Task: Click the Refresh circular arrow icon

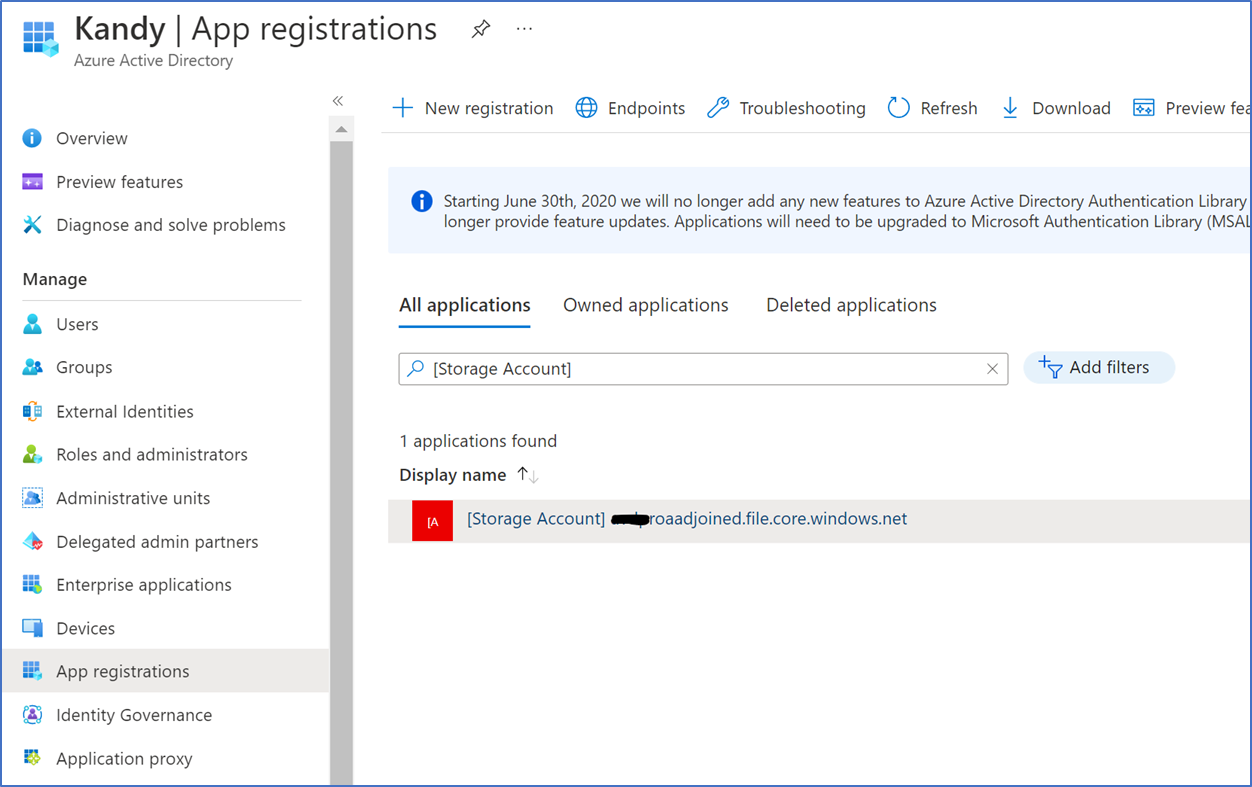Action: tap(899, 108)
